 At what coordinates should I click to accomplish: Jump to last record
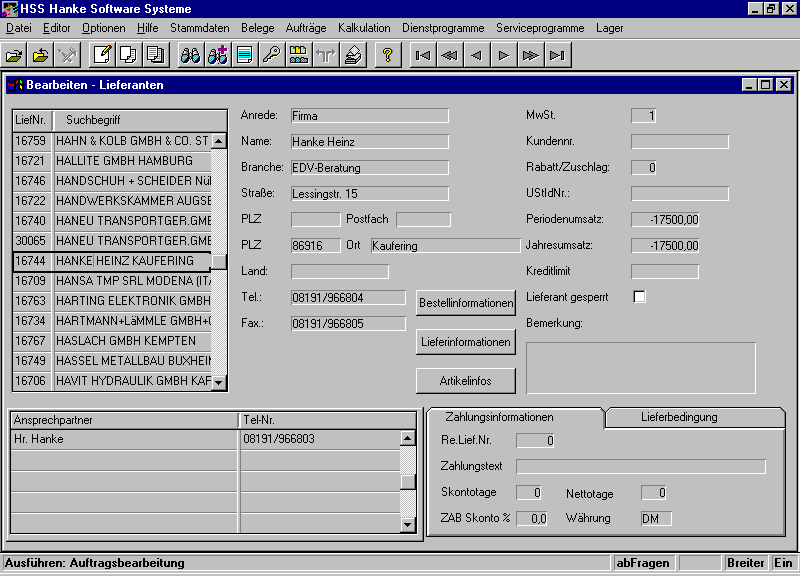tap(558, 55)
